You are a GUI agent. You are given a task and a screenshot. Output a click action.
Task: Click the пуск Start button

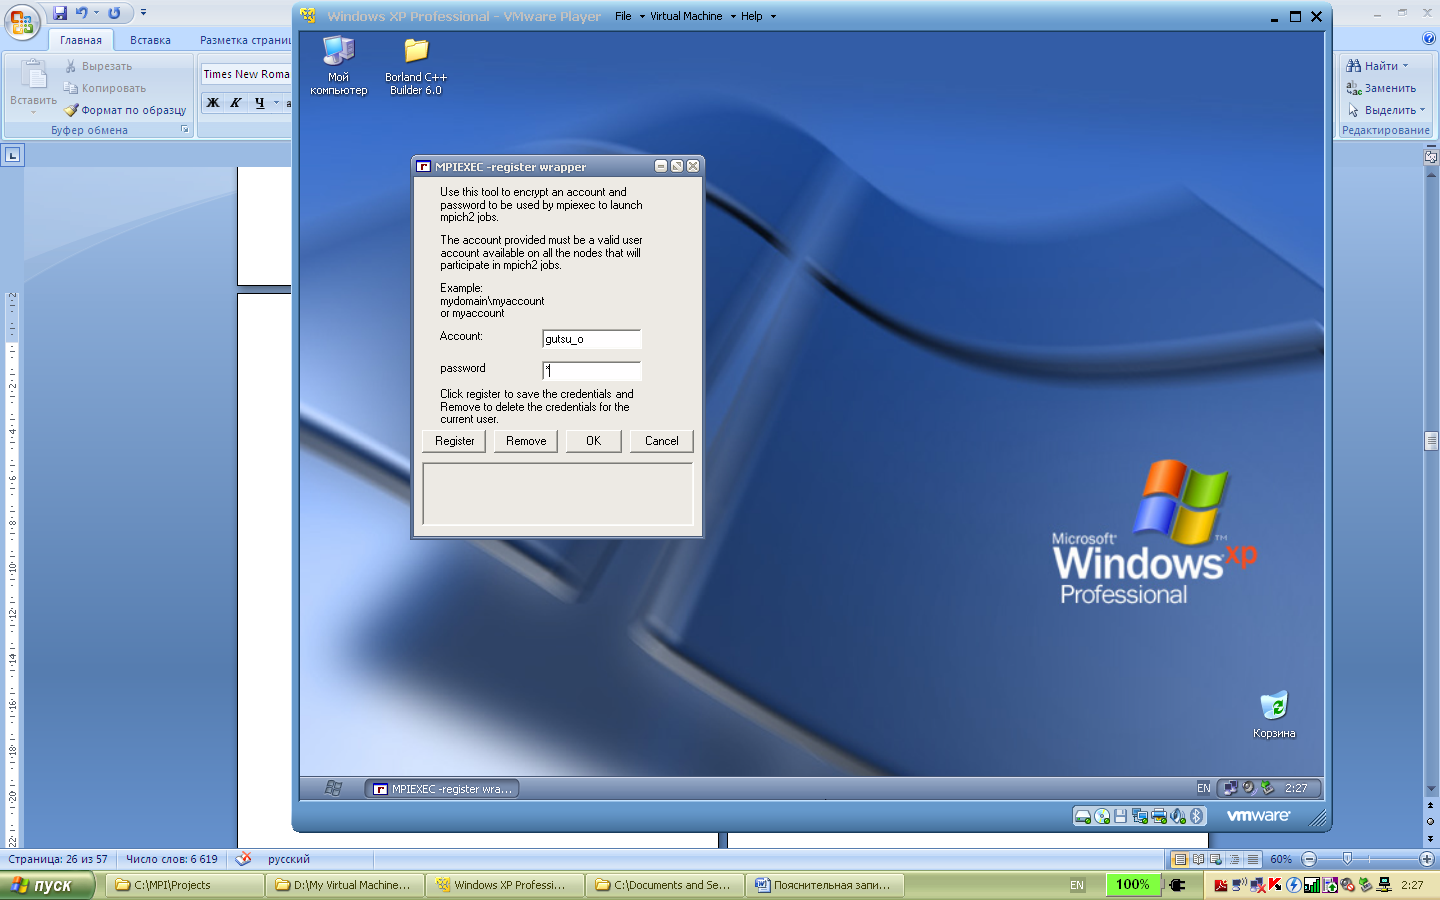[x=47, y=885]
